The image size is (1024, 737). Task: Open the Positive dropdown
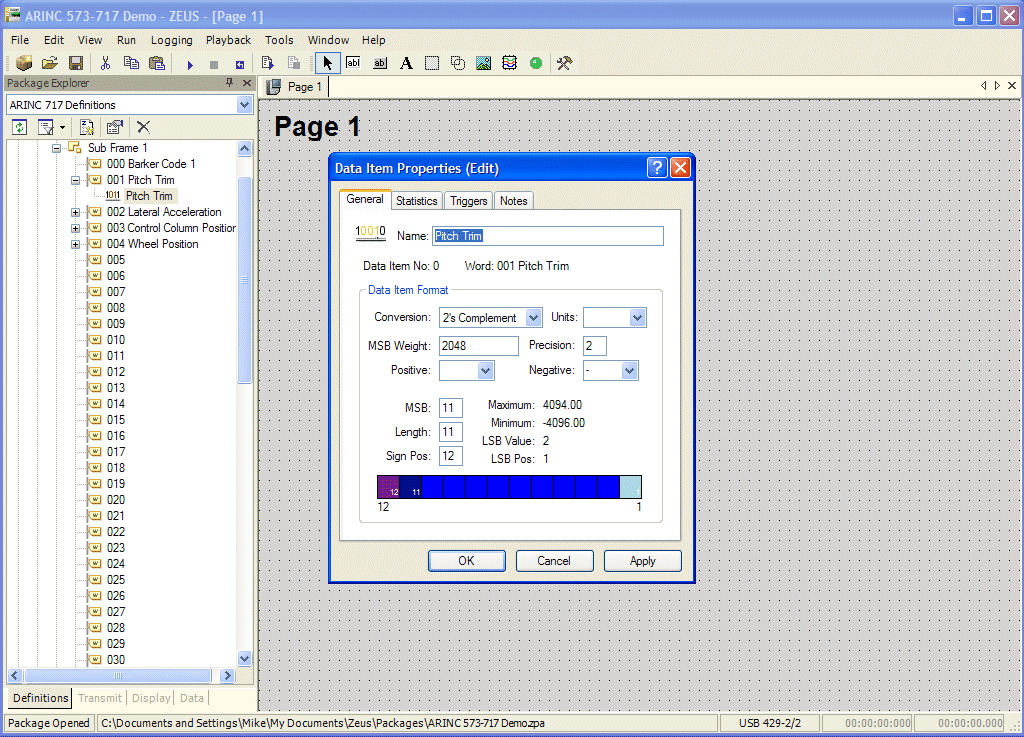(x=485, y=371)
